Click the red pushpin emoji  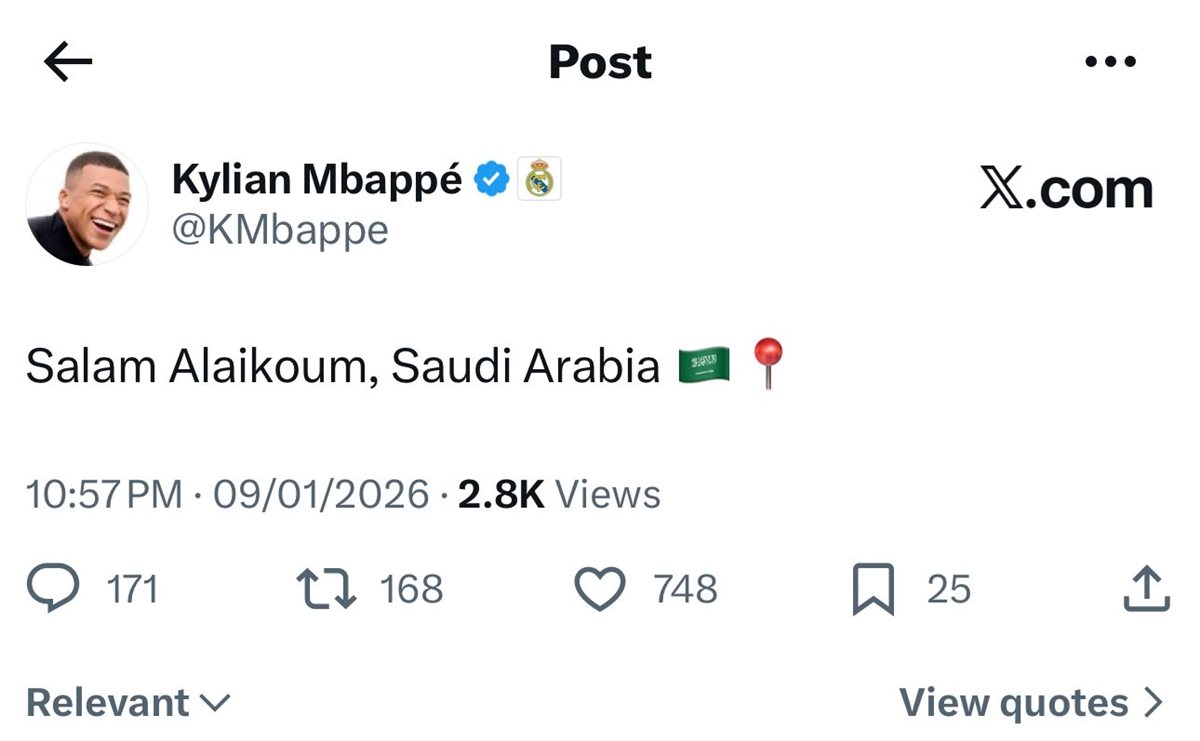(x=768, y=362)
